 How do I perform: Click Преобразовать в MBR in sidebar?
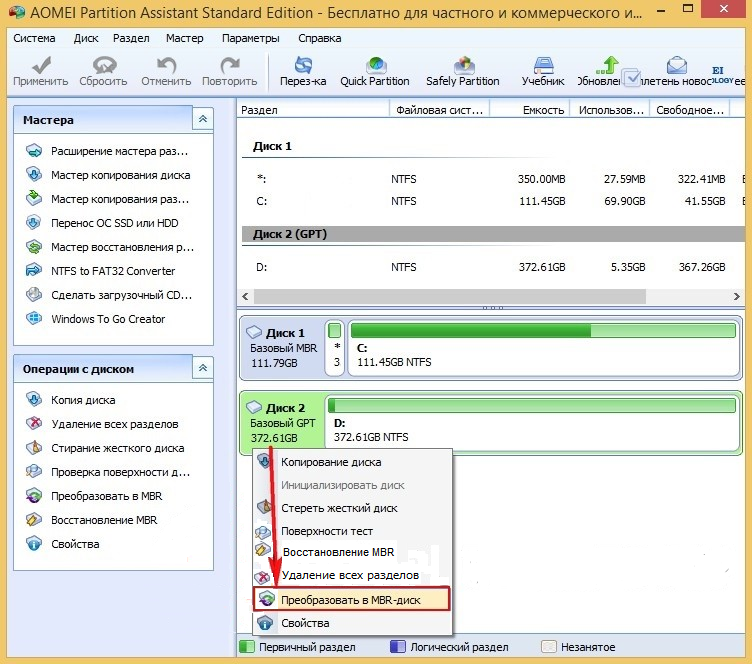[94, 496]
